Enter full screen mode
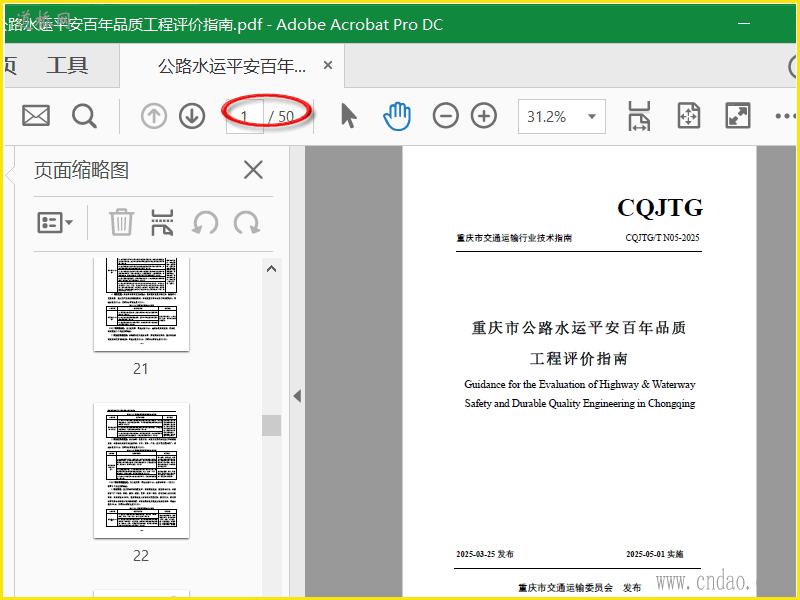 738,116
